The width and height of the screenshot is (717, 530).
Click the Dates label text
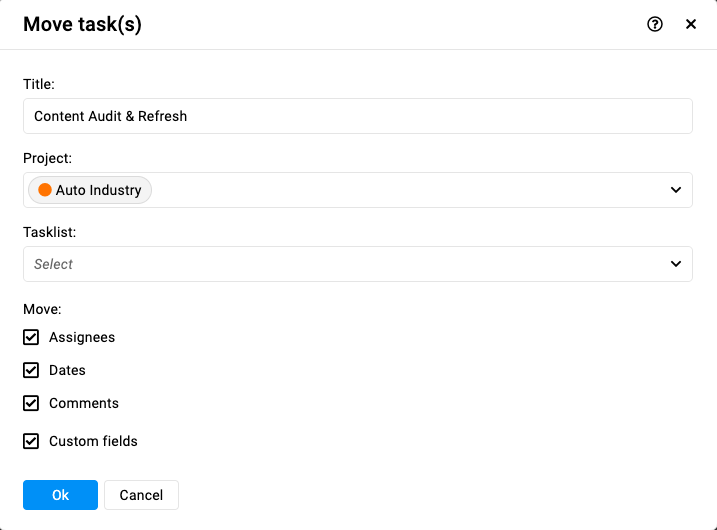tap(67, 370)
